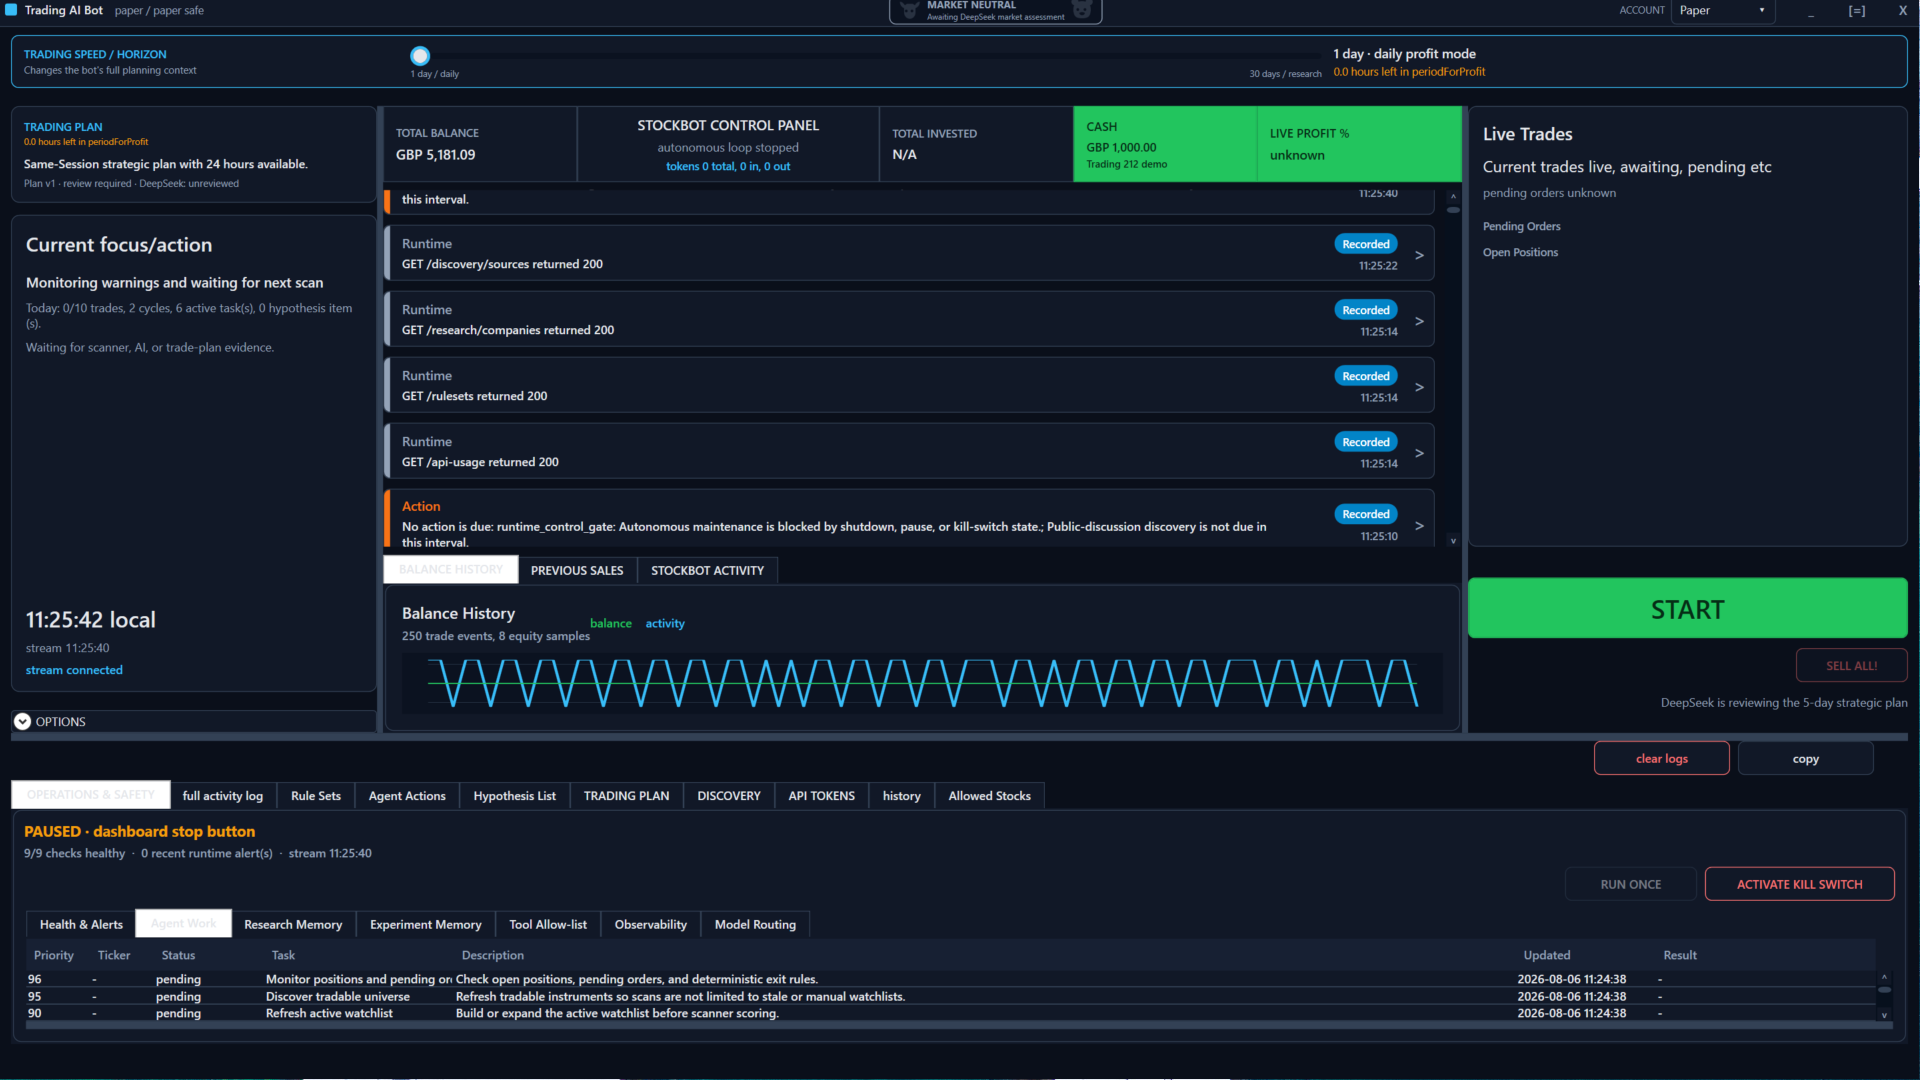The image size is (1920, 1080).
Task: Click ACTIVATE KILL SWITCH button
Action: (1800, 884)
